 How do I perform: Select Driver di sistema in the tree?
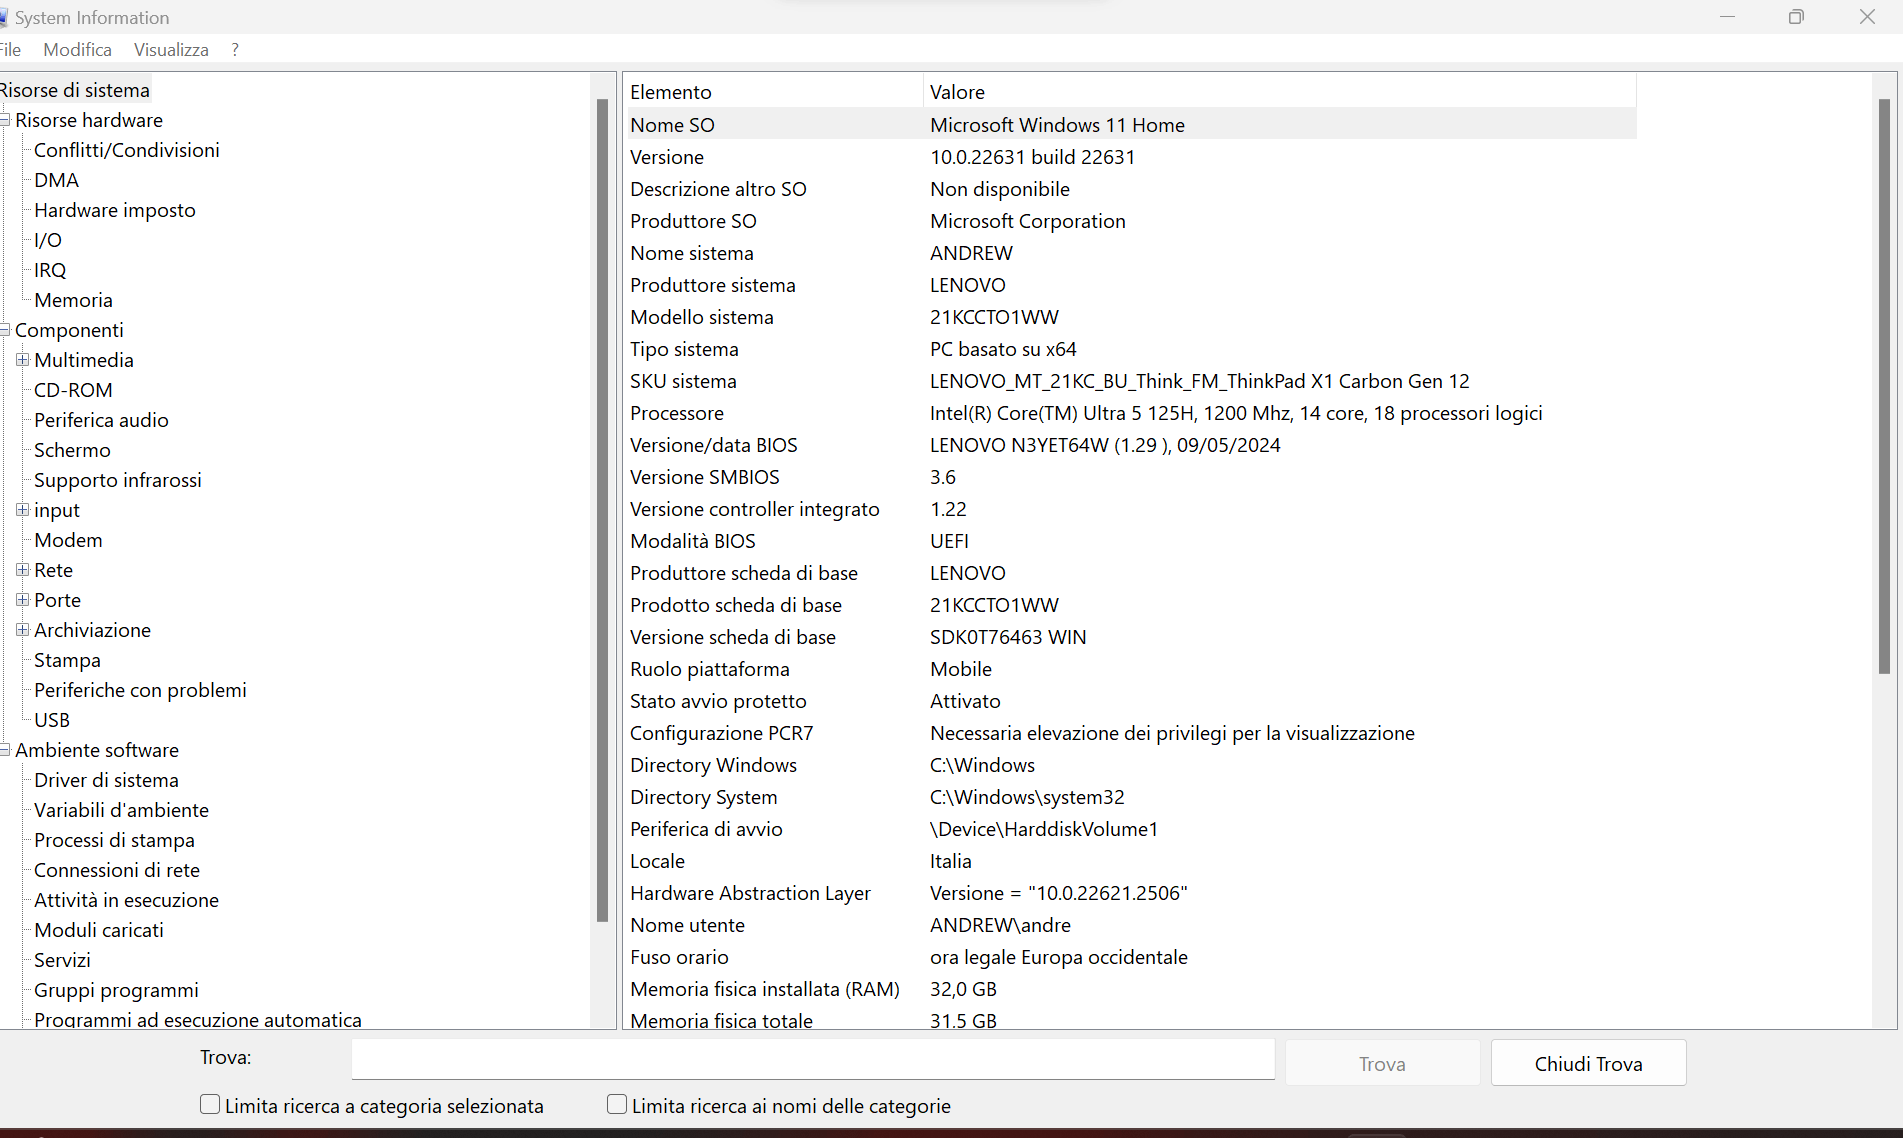coord(106,780)
